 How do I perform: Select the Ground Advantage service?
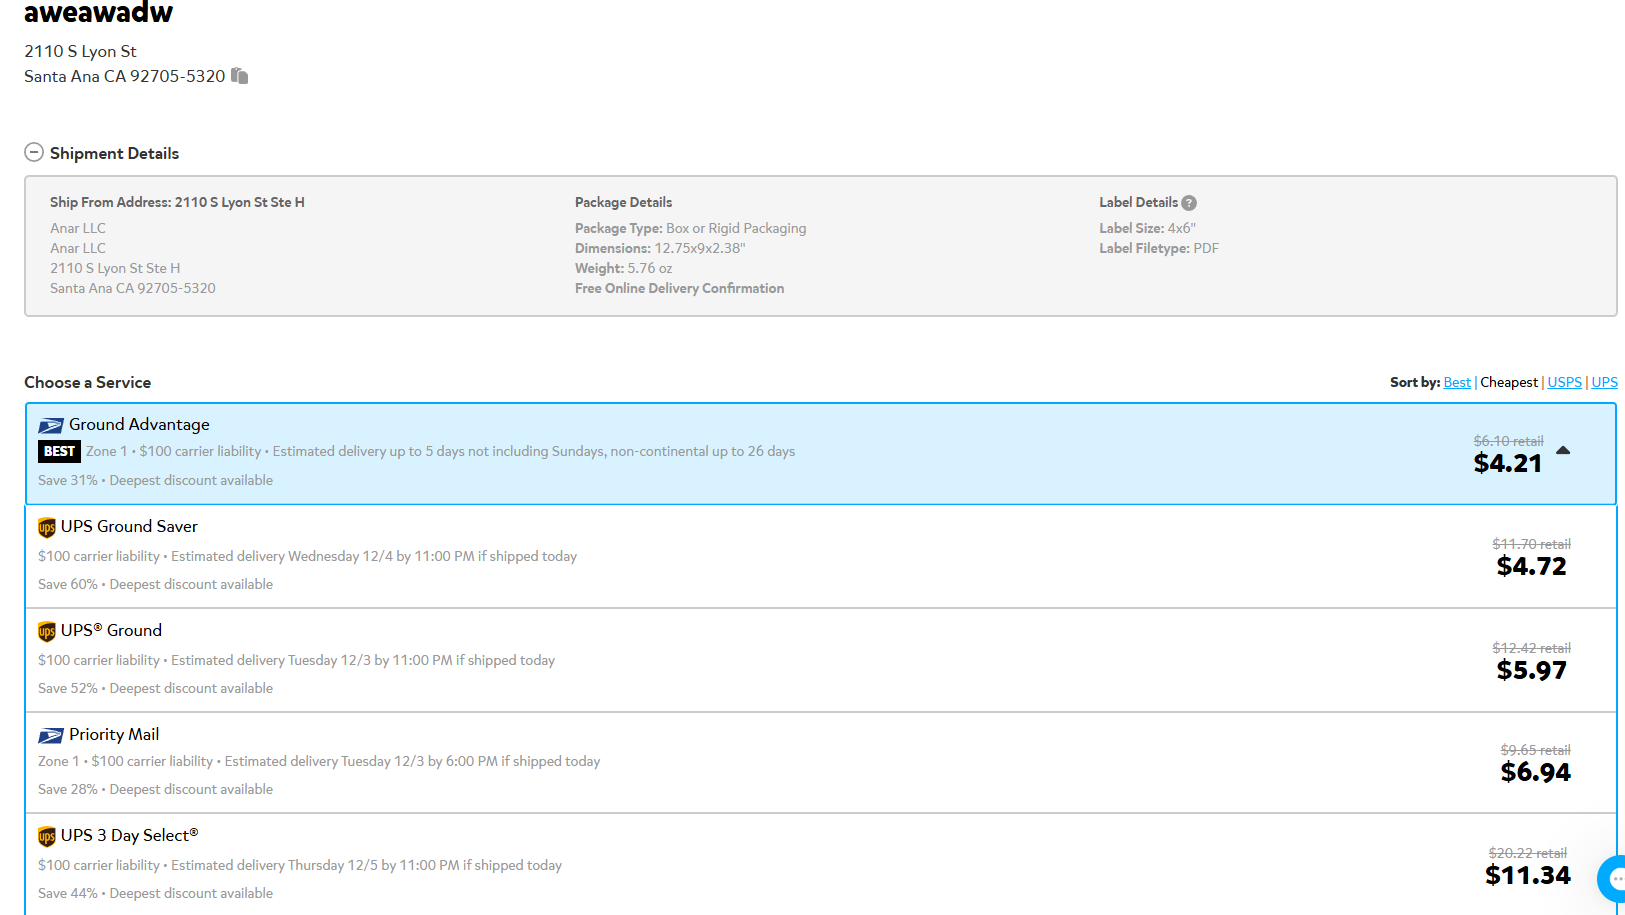tap(821, 453)
